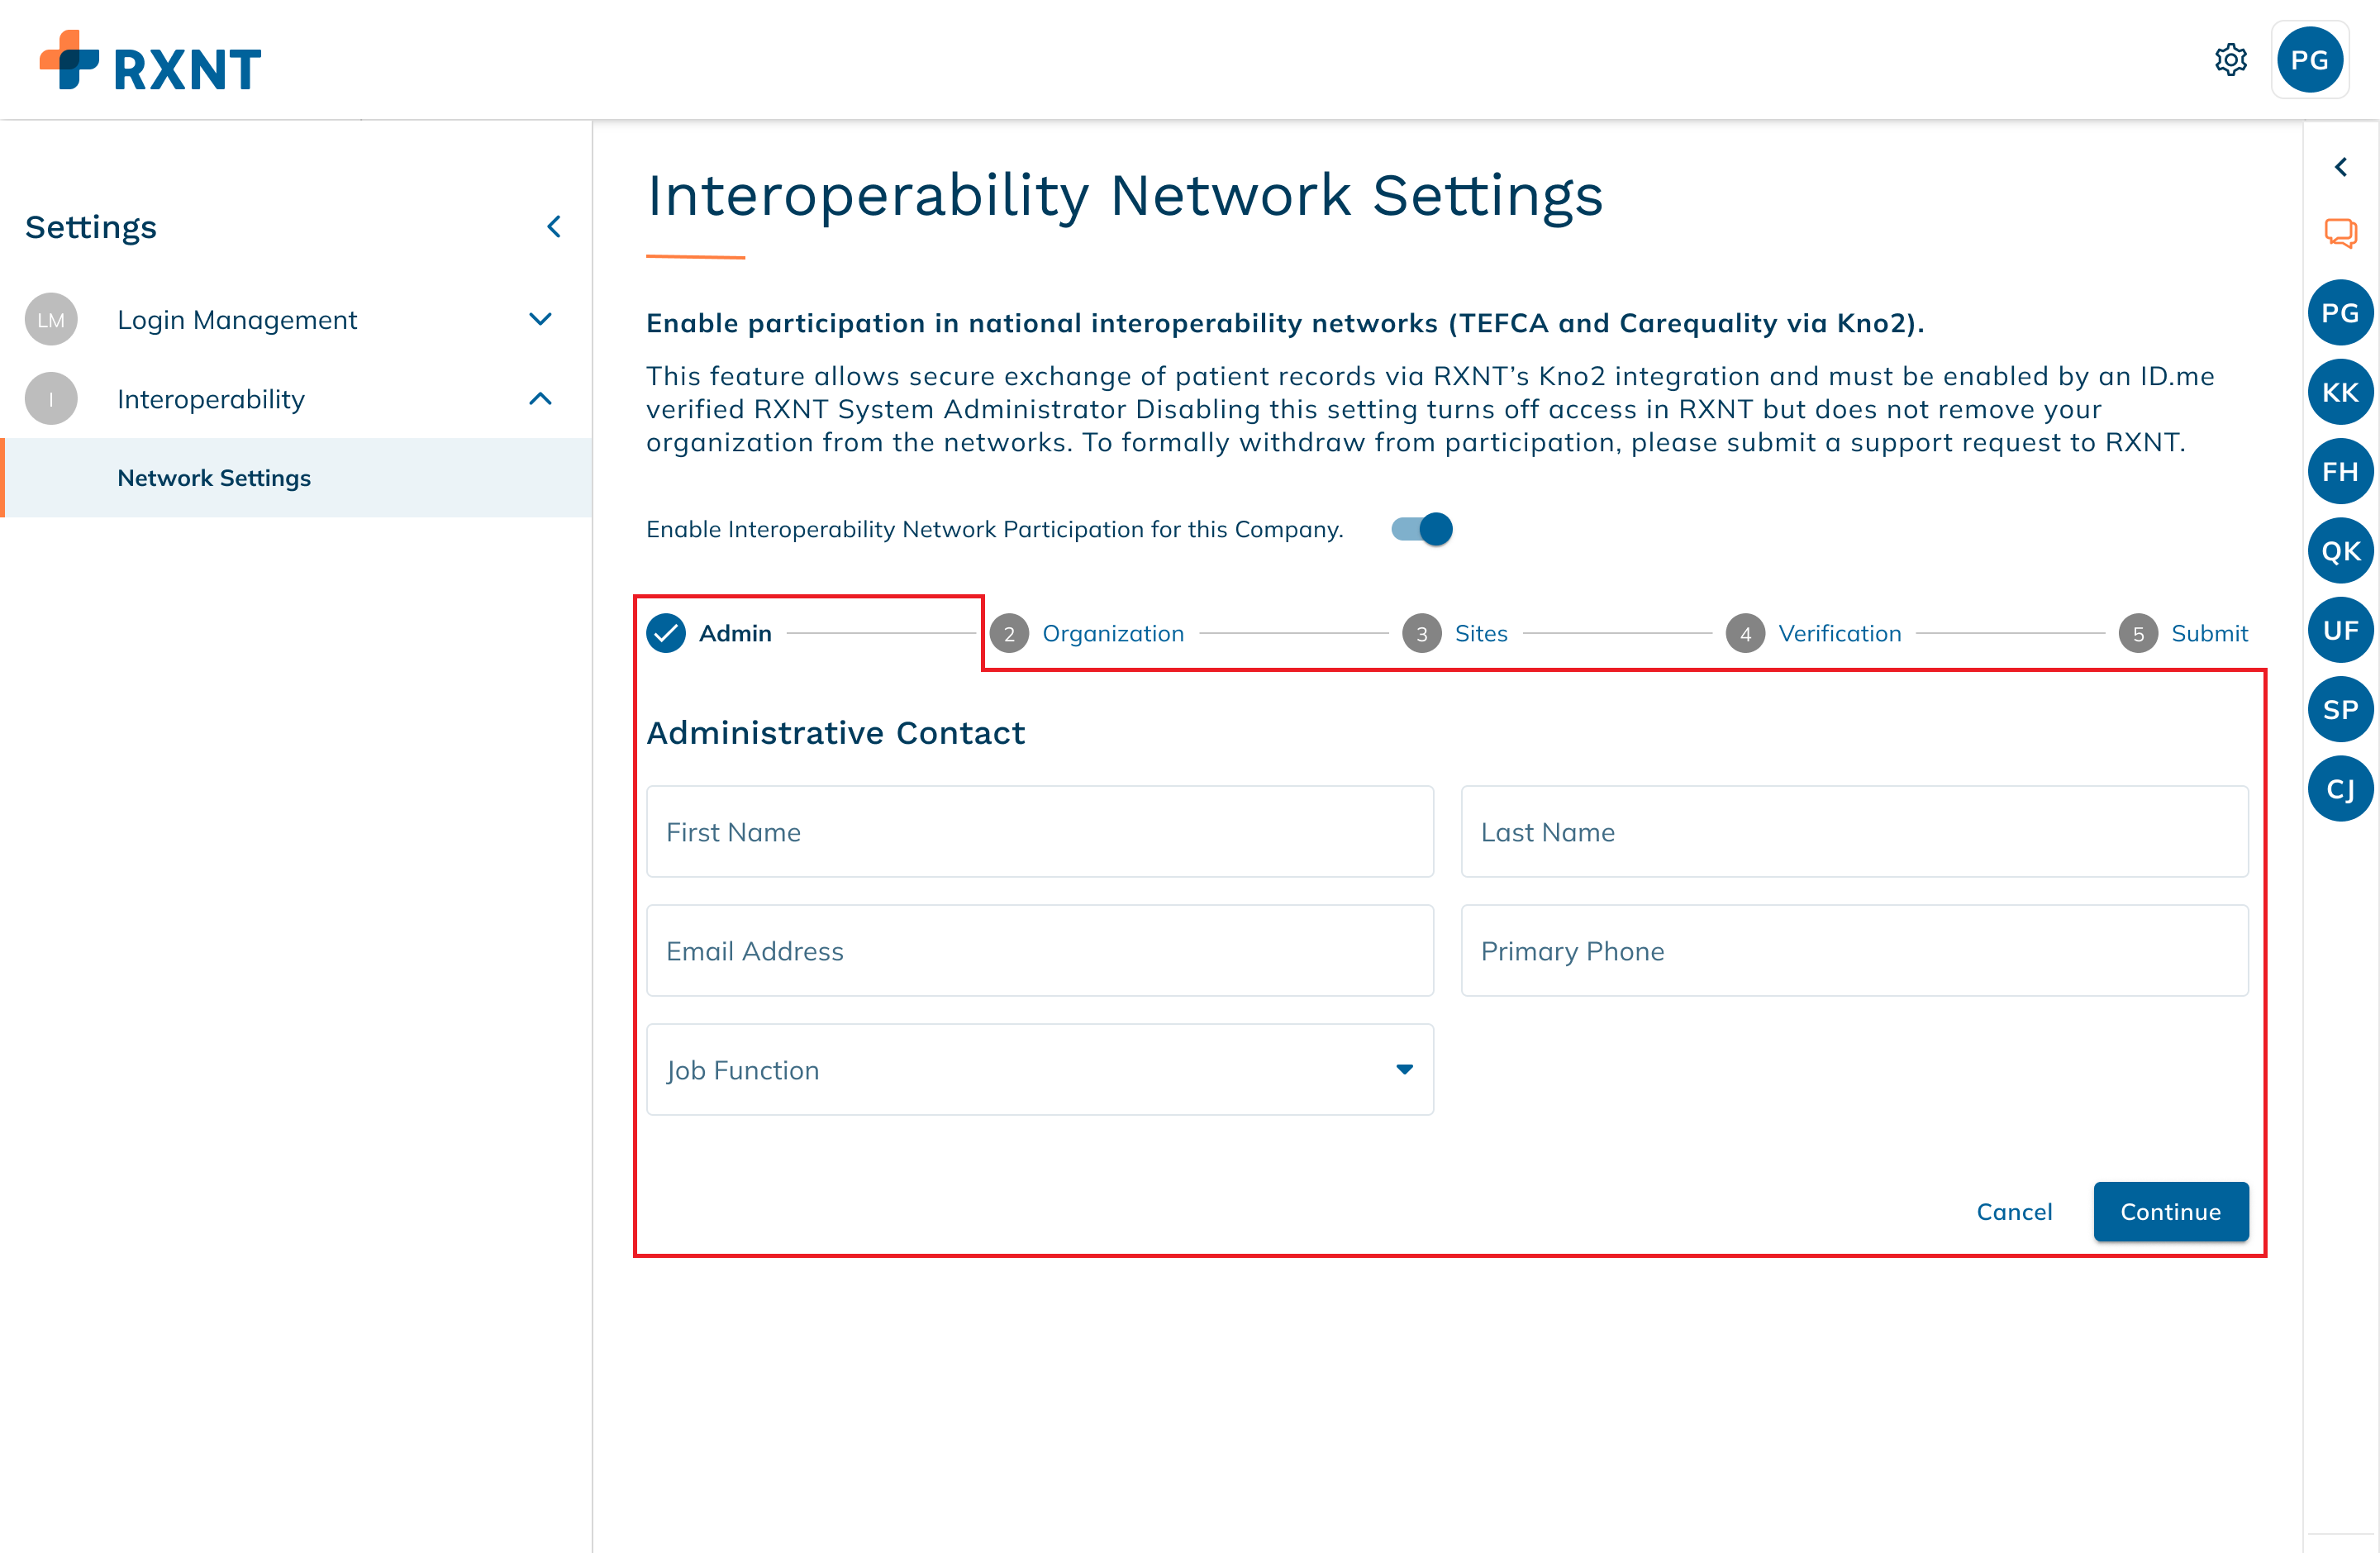Image resolution: width=2380 pixels, height=1553 pixels.
Task: Click the Administrative Contact heading
Action: (x=836, y=733)
